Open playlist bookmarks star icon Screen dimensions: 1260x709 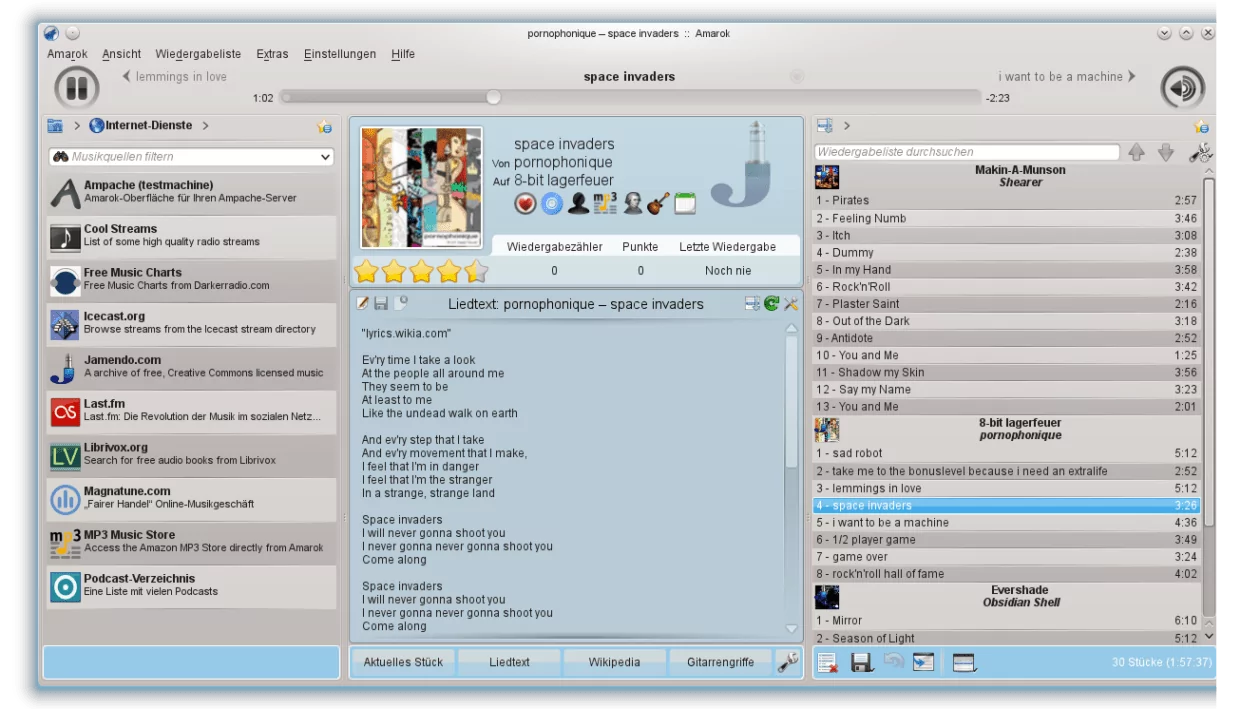click(1202, 127)
